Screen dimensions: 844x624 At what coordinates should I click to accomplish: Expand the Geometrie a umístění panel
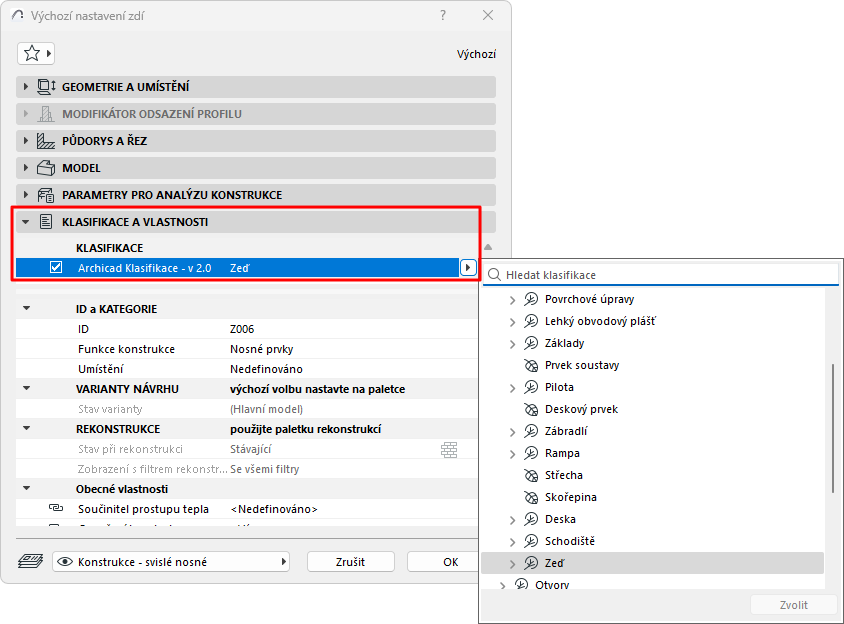click(25, 87)
